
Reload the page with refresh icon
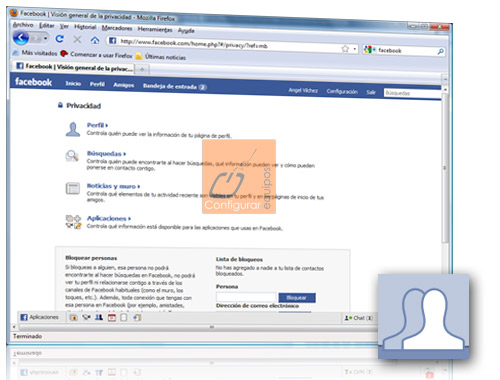[60, 39]
